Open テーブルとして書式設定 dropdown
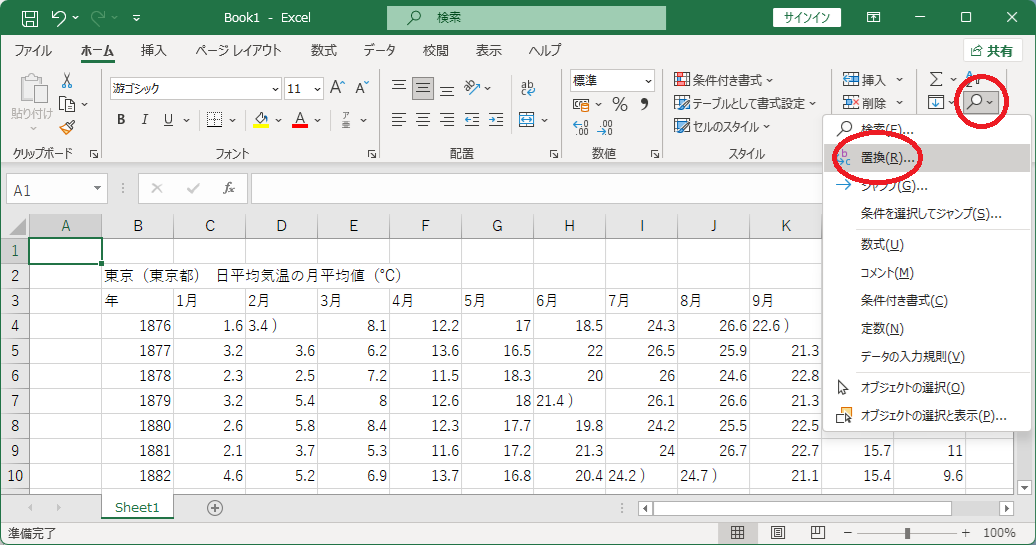The image size is (1036, 545). (x=745, y=104)
